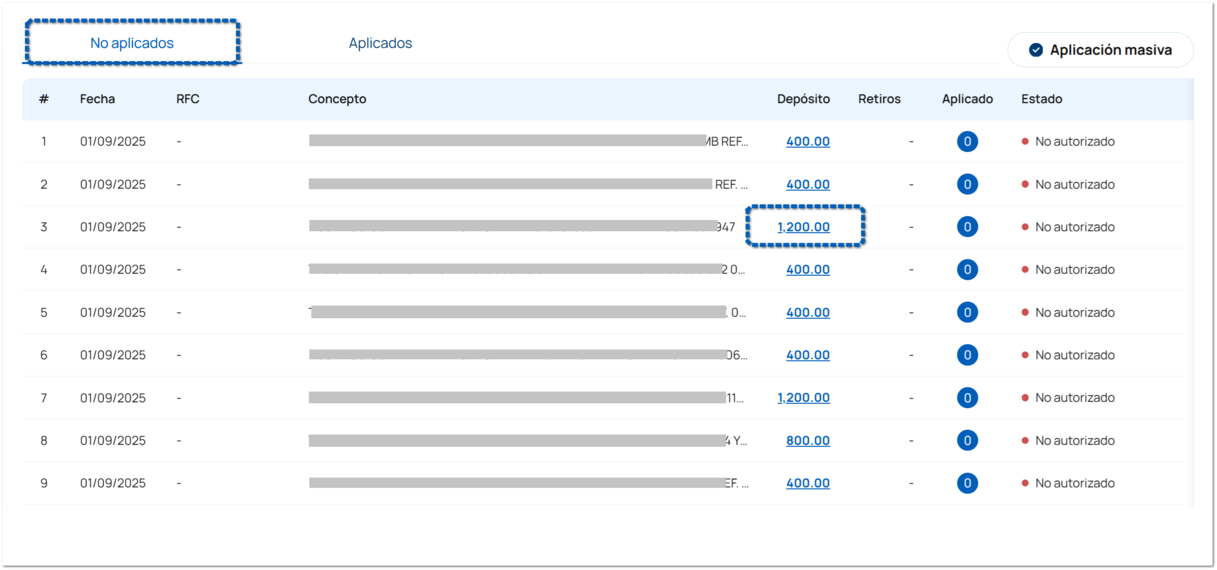The width and height of the screenshot is (1217, 570).
Task: Click the Aplicado count badge in row 9
Action: [967, 484]
